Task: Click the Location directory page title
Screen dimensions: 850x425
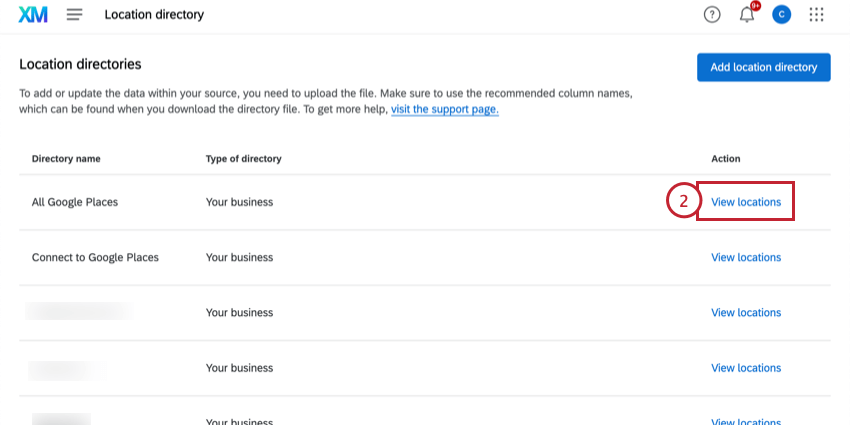Action: [x=154, y=15]
